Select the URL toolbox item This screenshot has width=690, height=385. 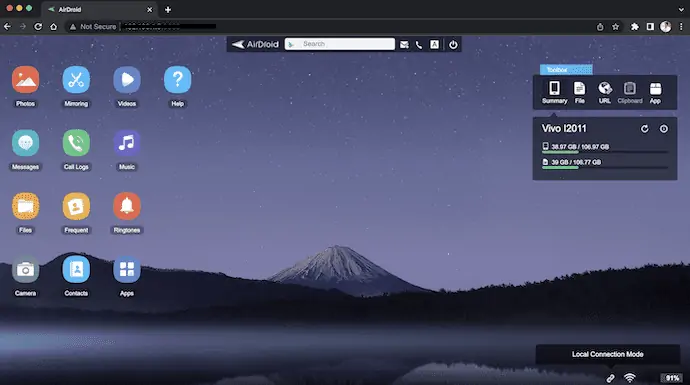point(605,92)
